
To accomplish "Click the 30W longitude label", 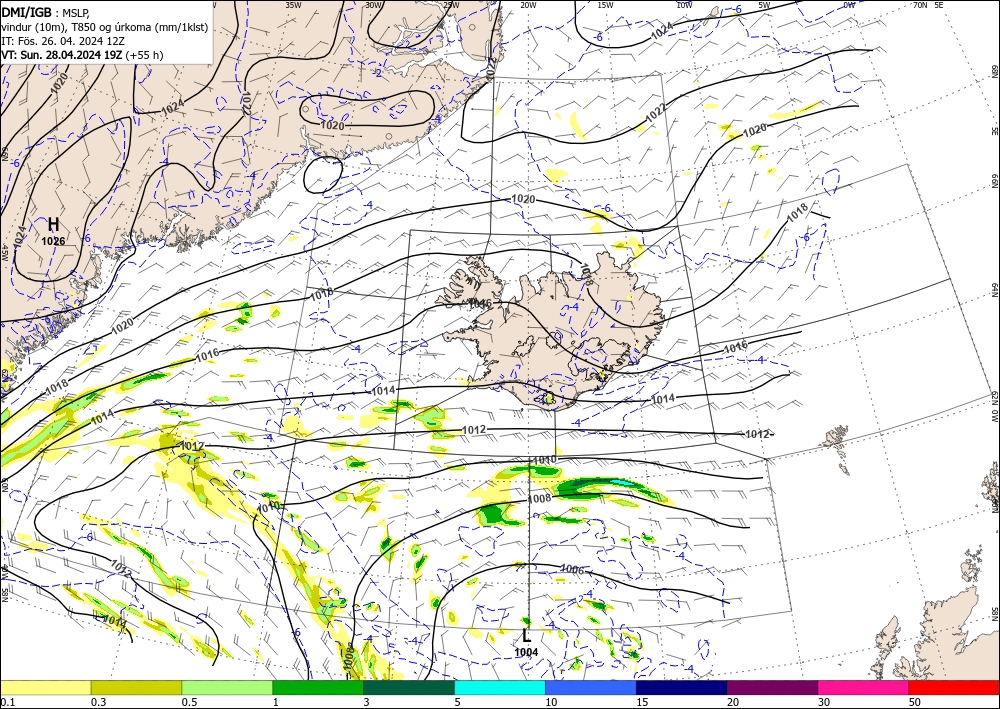I will 374,4.
